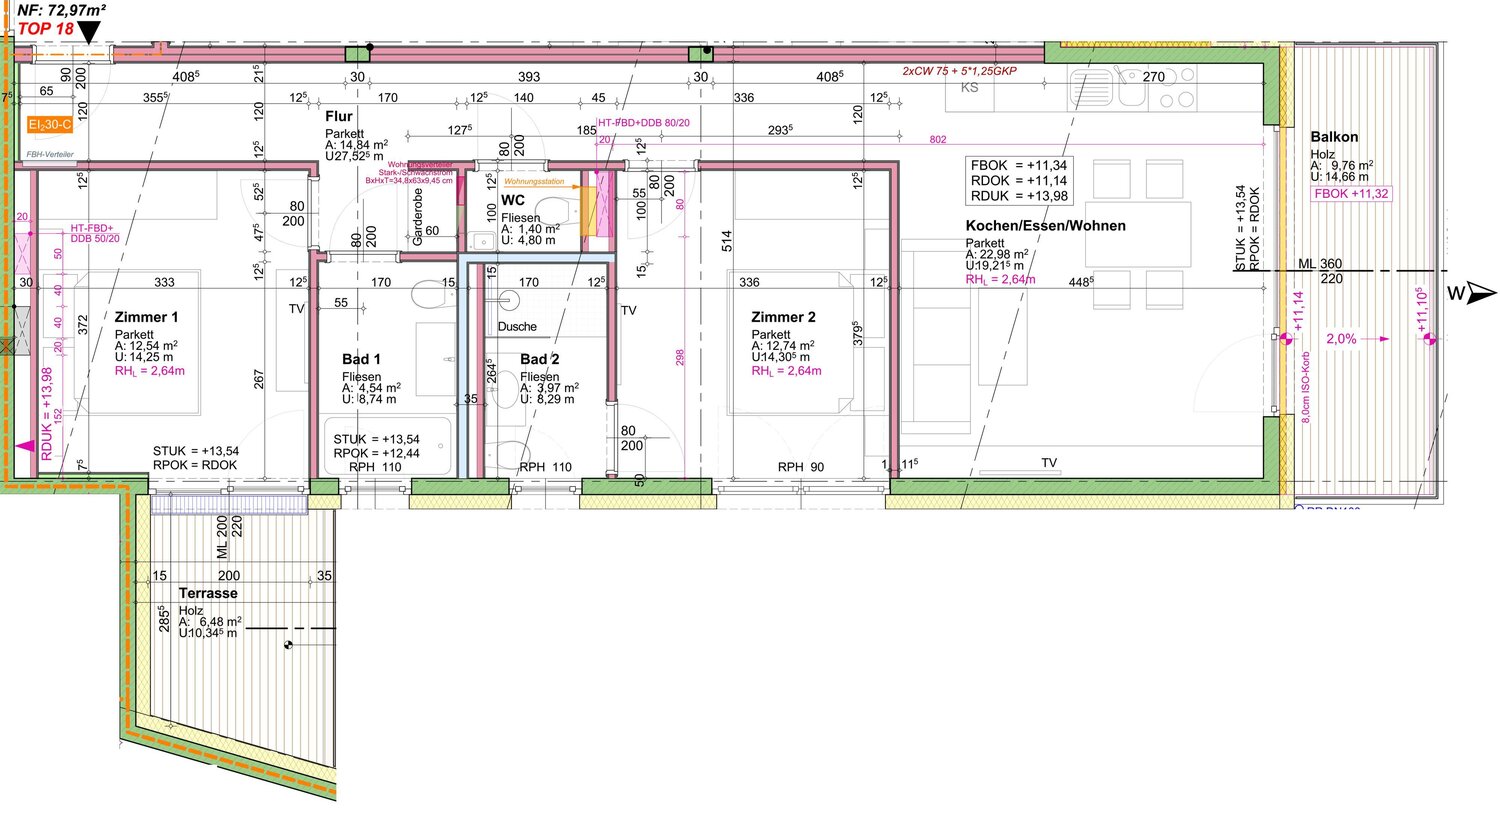
Task: Select the Kochen/Essen/Wohnen room label
Action: click(1045, 226)
